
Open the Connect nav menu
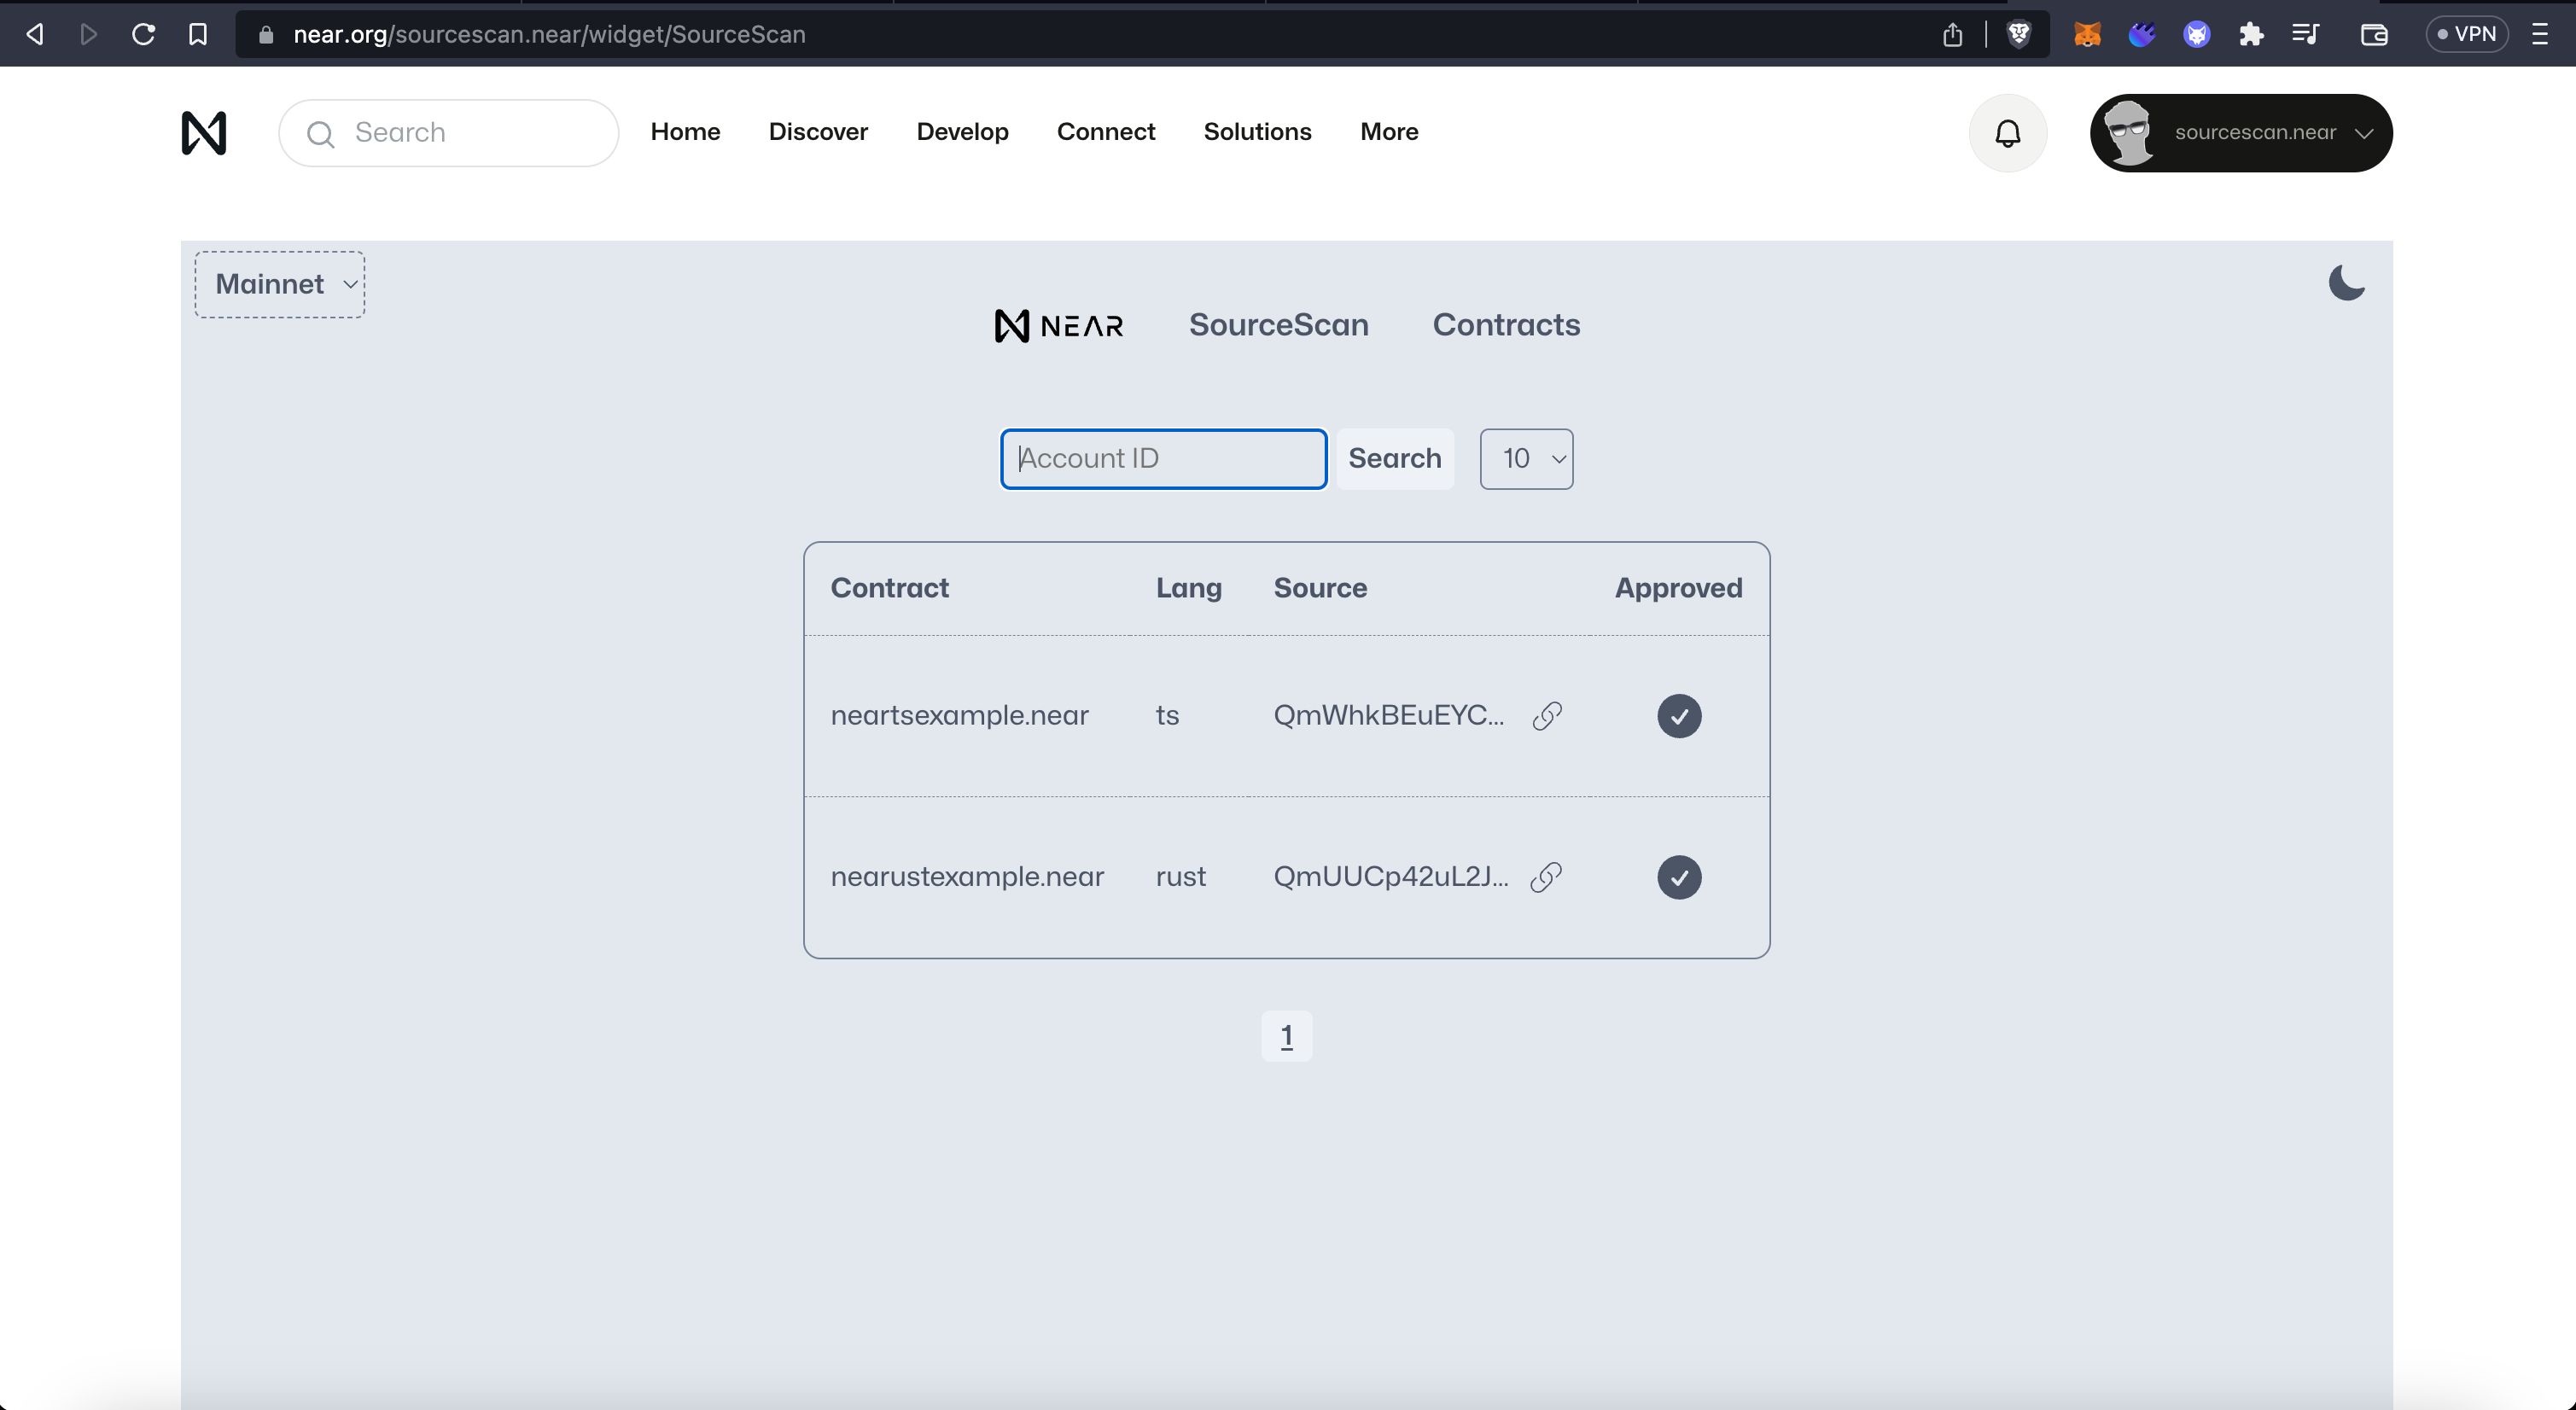tap(1106, 132)
